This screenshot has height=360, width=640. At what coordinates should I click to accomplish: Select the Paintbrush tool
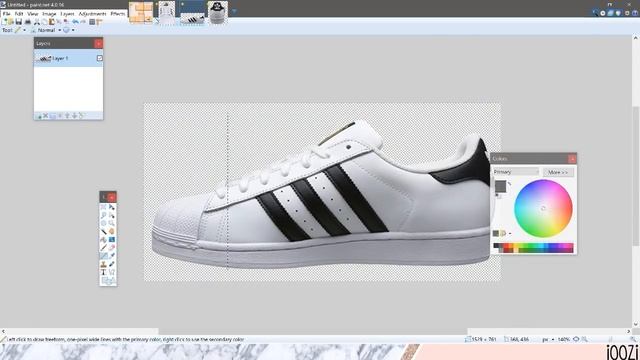pyautogui.click(x=104, y=248)
